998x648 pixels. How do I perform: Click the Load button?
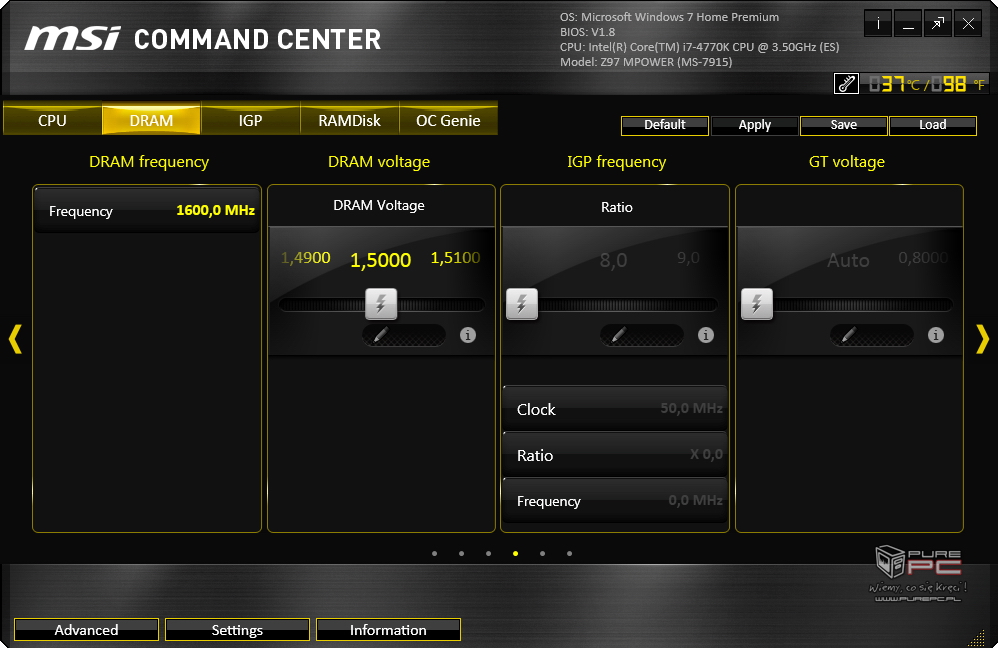932,125
